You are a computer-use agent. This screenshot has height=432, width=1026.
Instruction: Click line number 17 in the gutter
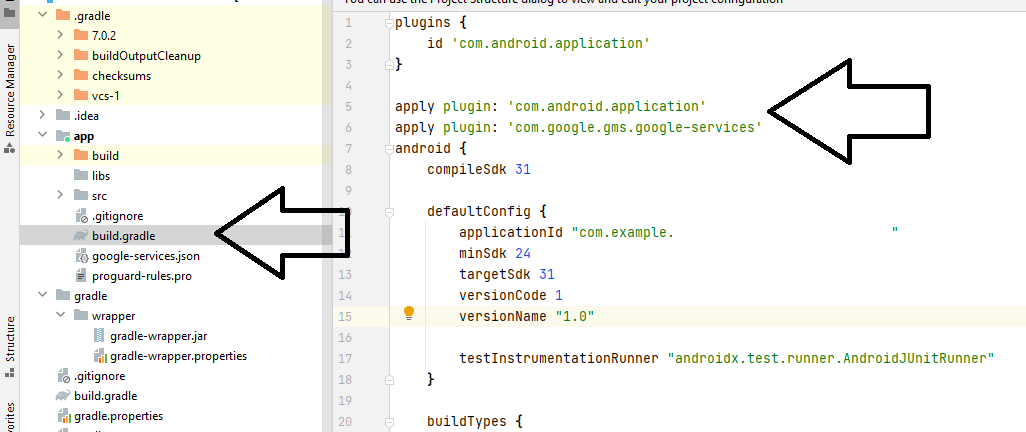tap(345, 358)
